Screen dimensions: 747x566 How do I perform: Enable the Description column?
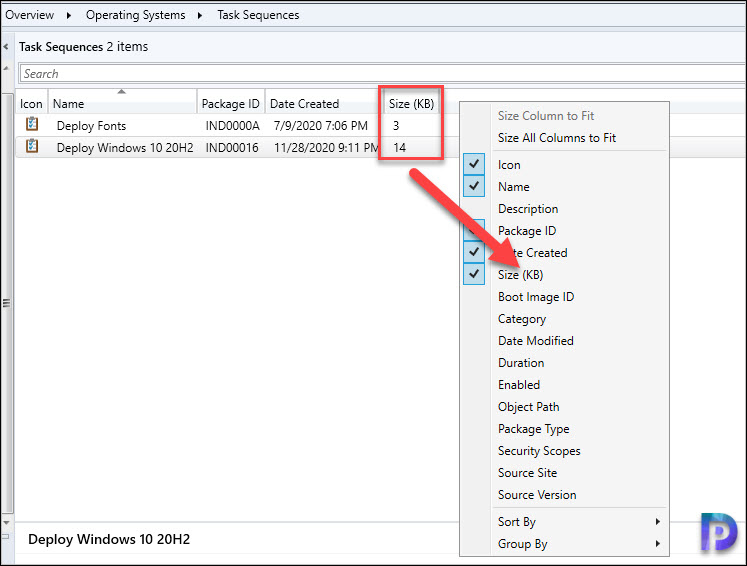tap(528, 209)
